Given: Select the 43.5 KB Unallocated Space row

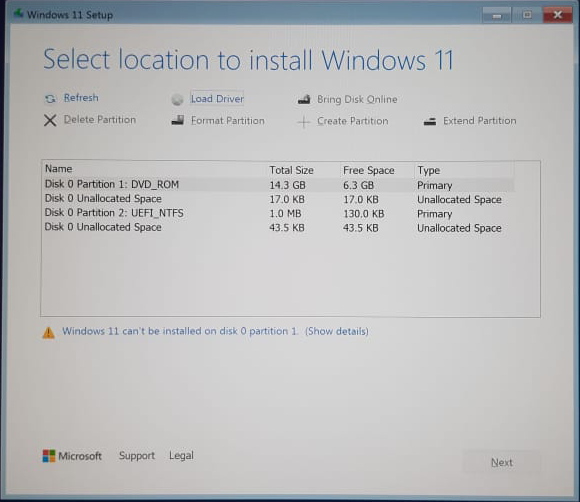Looking at the screenshot, I should (x=279, y=228).
